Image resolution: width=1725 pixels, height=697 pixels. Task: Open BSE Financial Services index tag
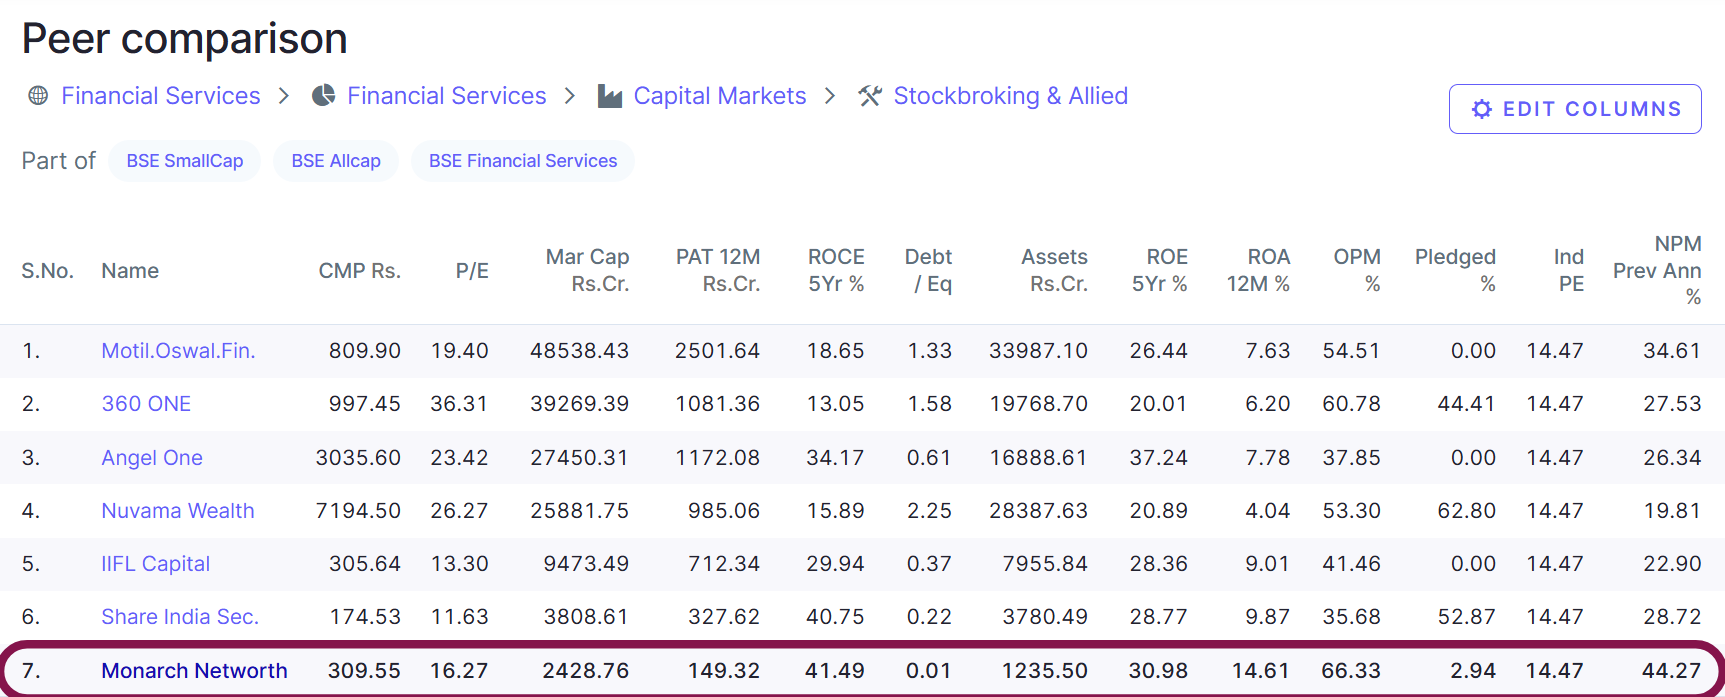pyautogui.click(x=523, y=161)
